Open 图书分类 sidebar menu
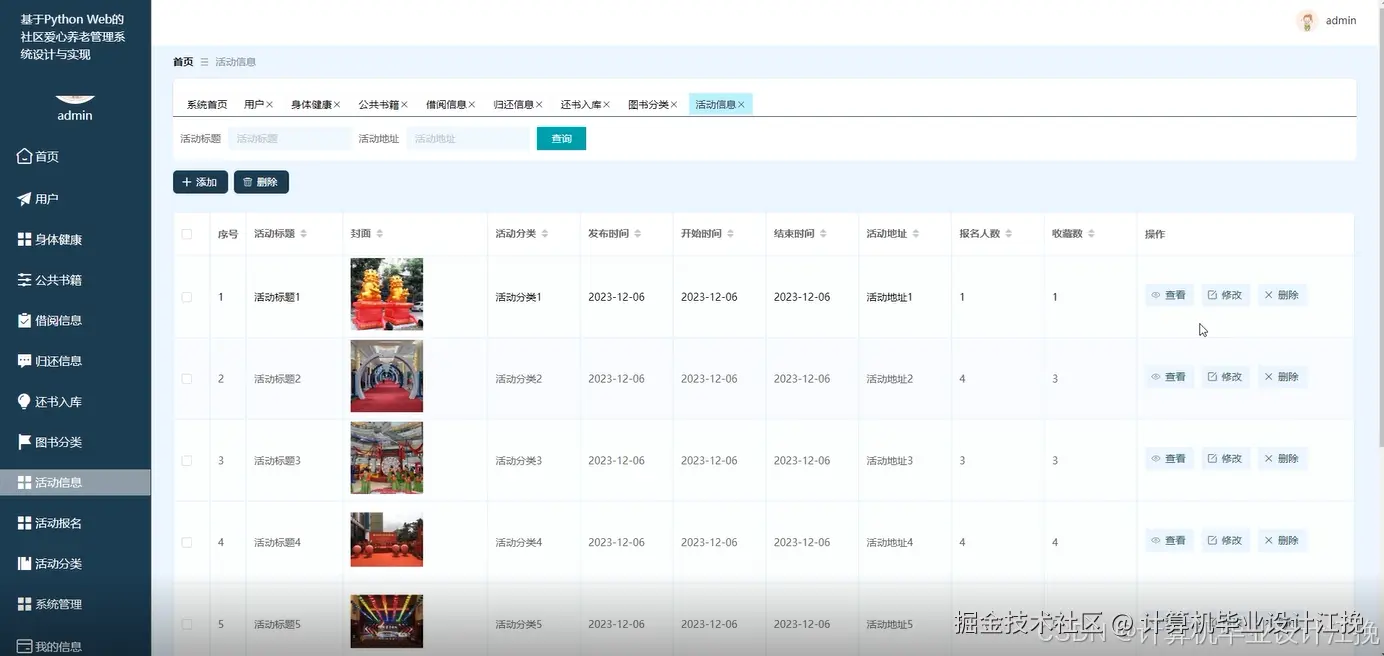The height and width of the screenshot is (656, 1384). pyautogui.click(x=75, y=442)
